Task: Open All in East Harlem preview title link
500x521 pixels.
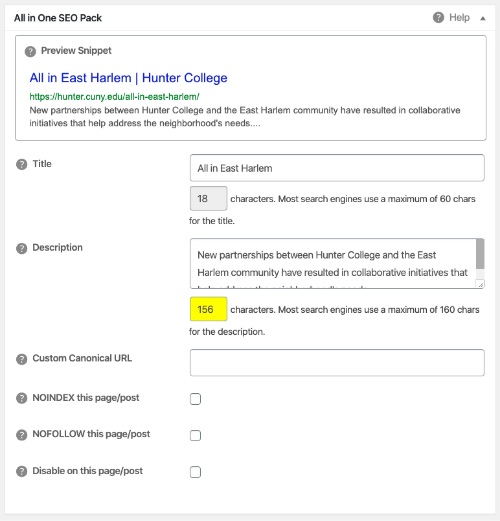Action: click(128, 78)
